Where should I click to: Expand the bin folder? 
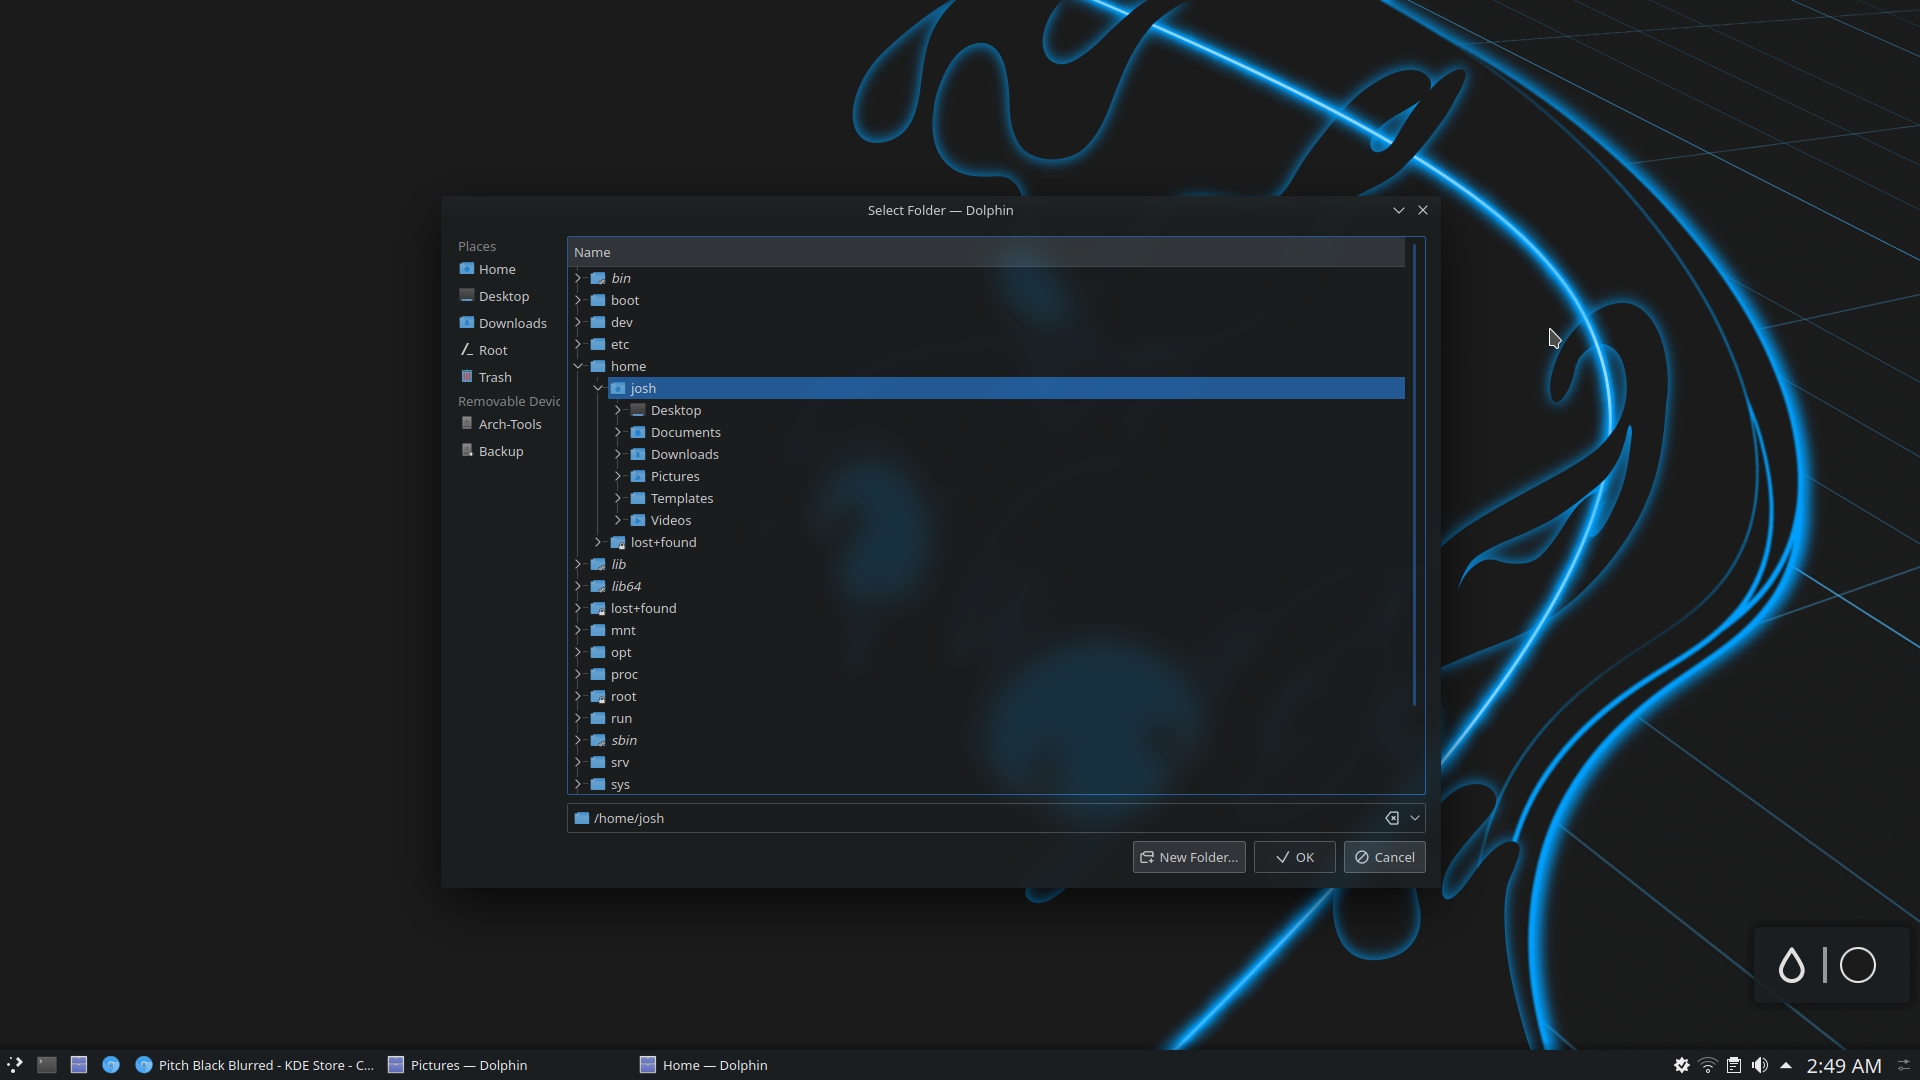coord(578,278)
